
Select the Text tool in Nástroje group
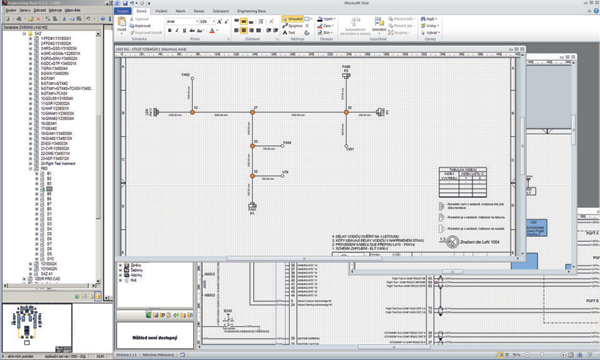click(289, 33)
